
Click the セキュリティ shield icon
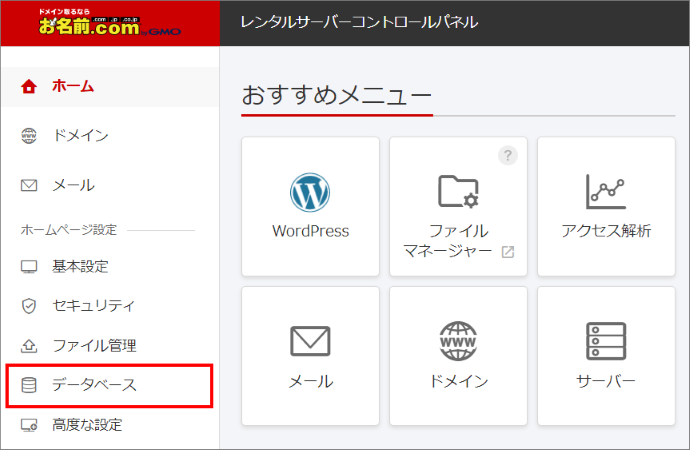[x=29, y=306]
